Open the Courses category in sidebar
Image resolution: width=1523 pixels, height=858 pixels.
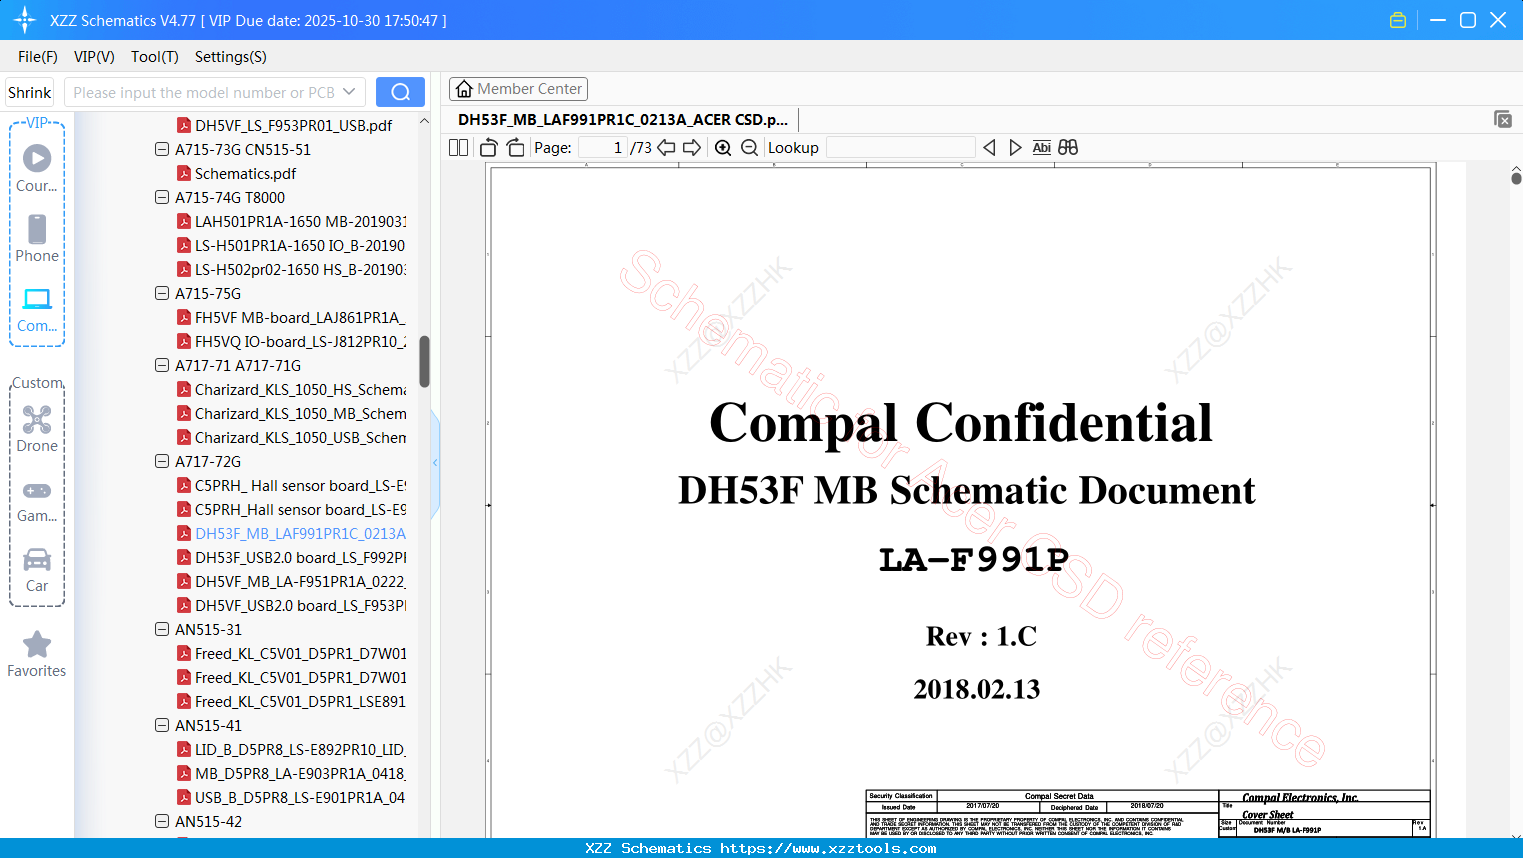tap(37, 168)
